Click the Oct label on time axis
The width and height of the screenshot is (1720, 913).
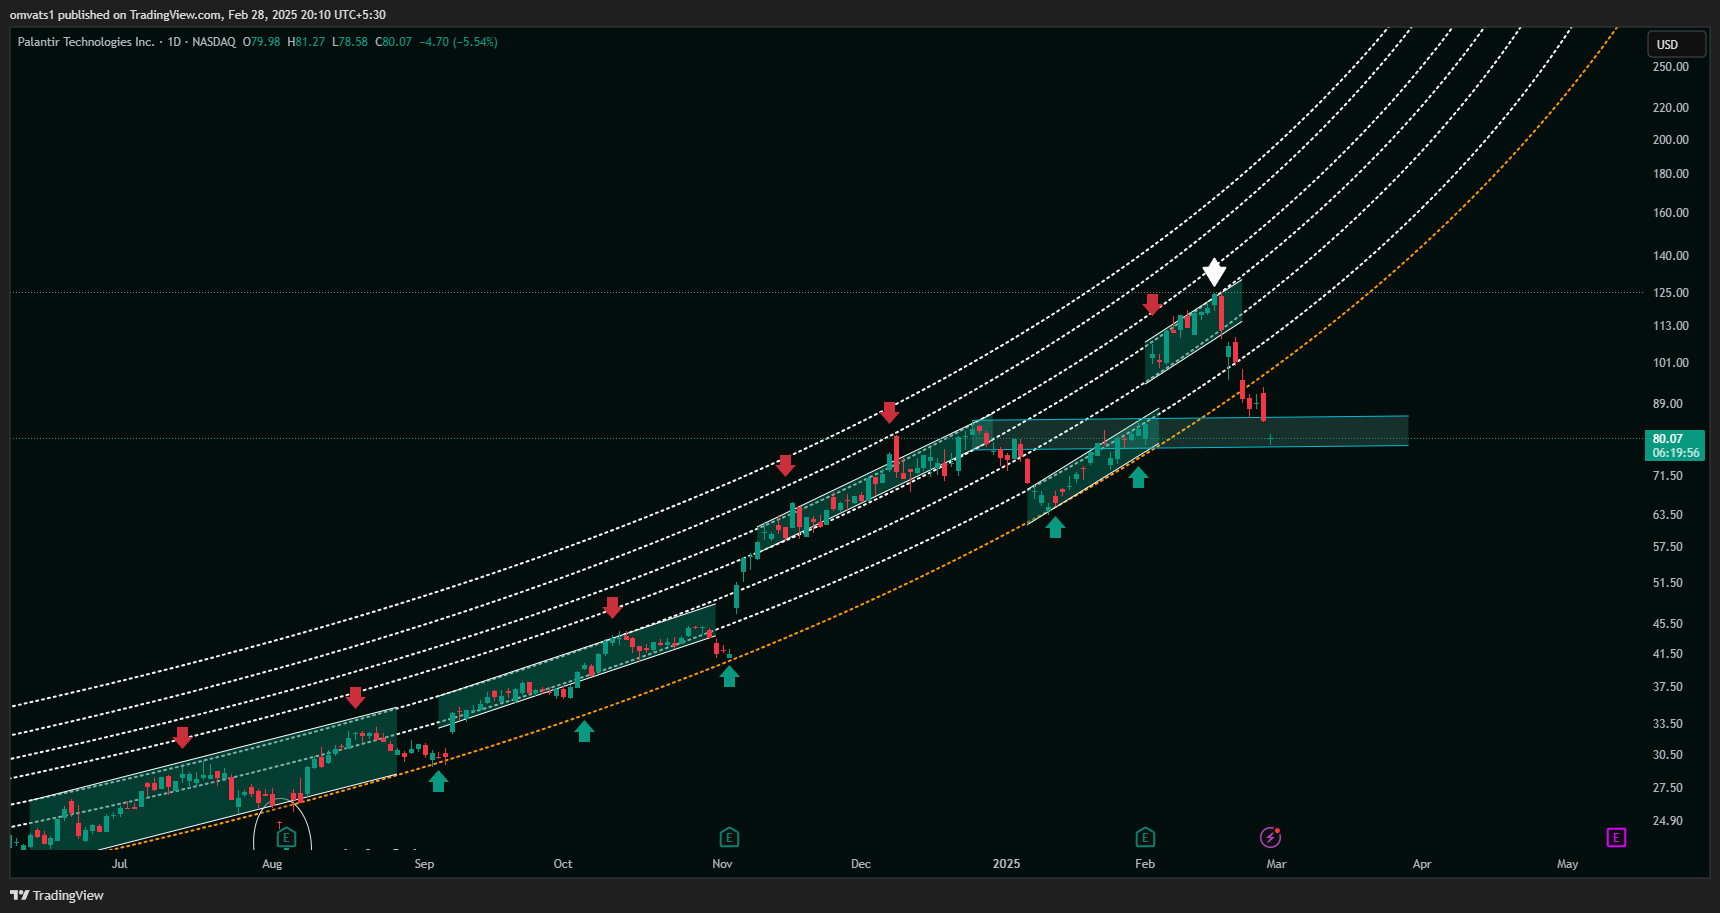(563, 864)
